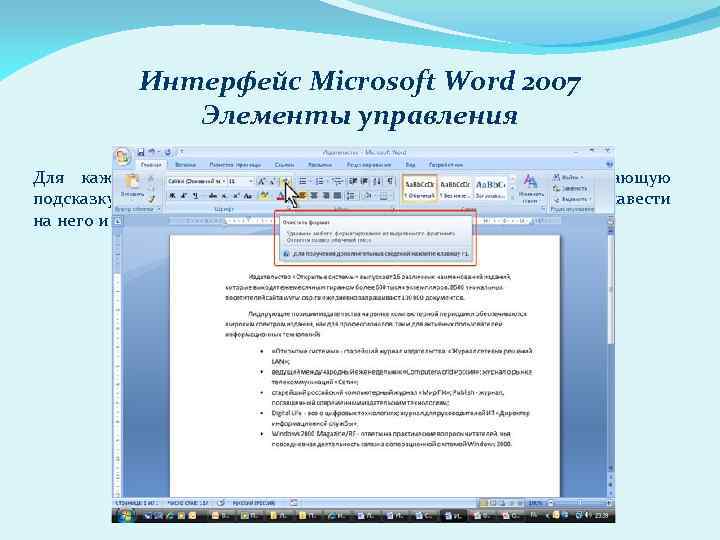Apply the No Spacing style
720x540 pixels.
[x=455, y=189]
